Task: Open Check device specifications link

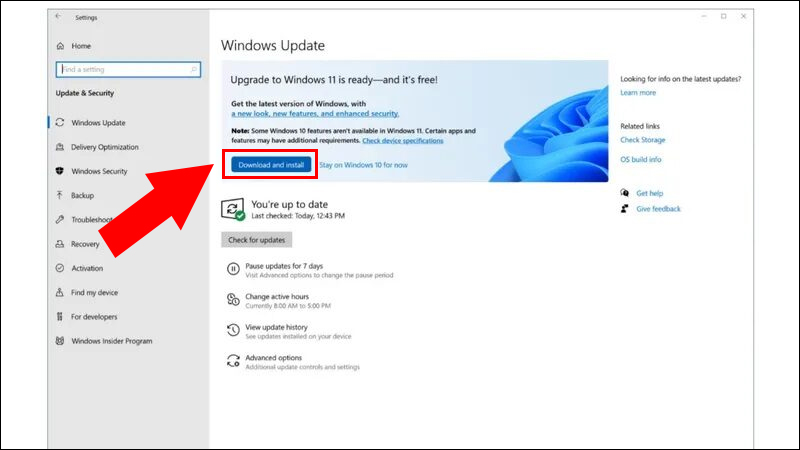Action: click(403, 140)
